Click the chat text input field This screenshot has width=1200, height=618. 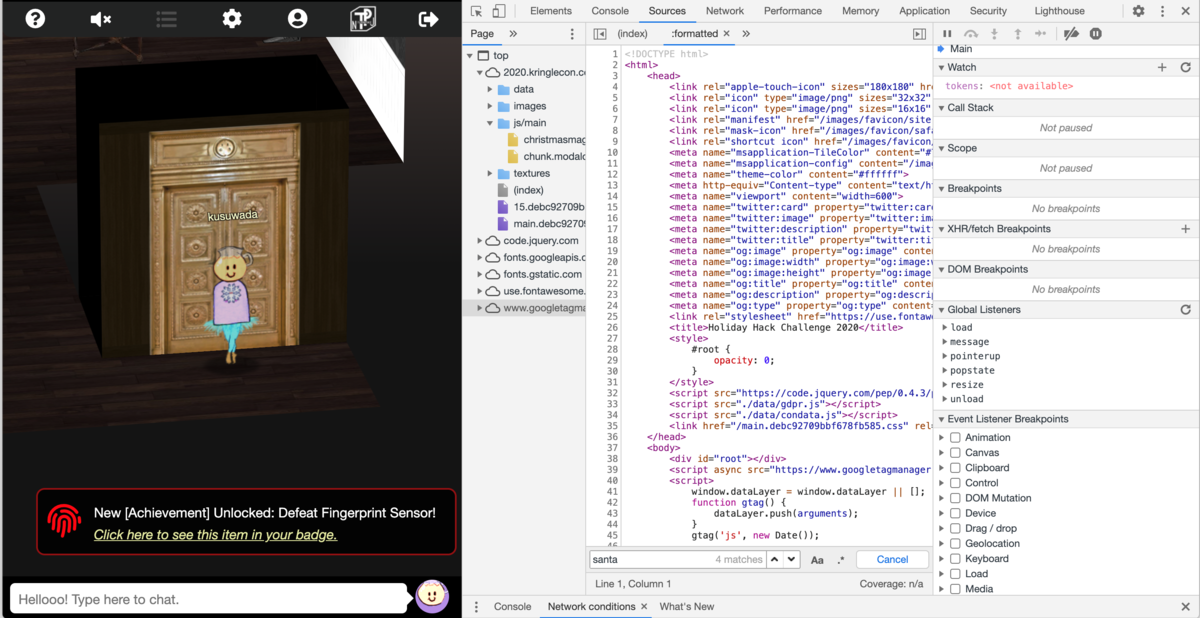(x=209, y=599)
